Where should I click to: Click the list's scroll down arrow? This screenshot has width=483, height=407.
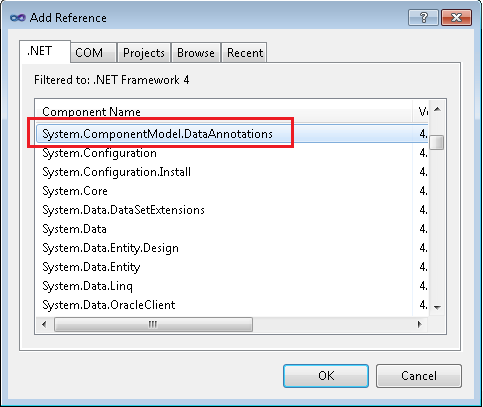(438, 307)
